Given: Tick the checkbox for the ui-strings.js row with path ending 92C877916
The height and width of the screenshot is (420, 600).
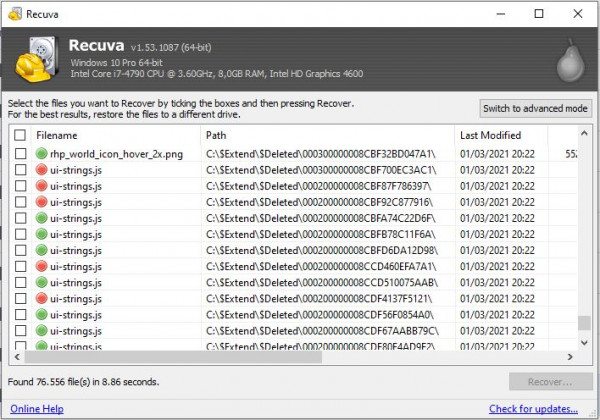Looking at the screenshot, I should pyautogui.click(x=21, y=202).
